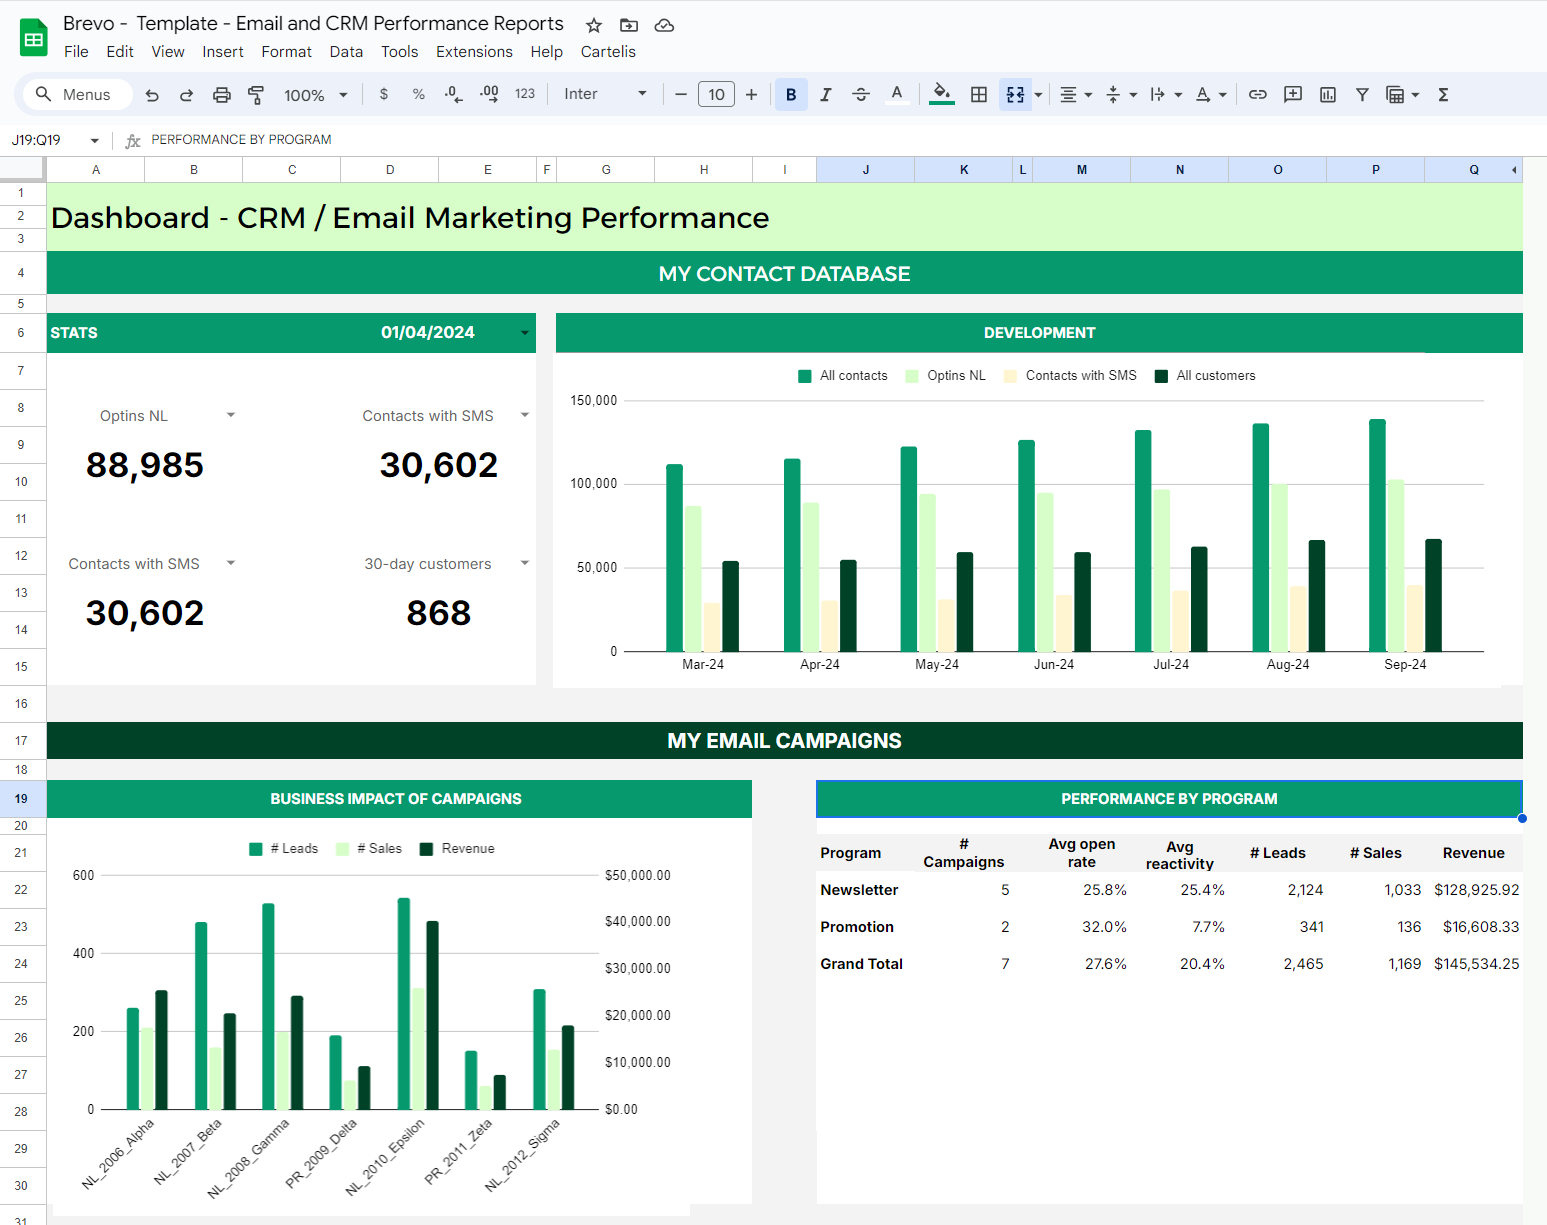
Task: Open the text color picker
Action: tap(897, 95)
